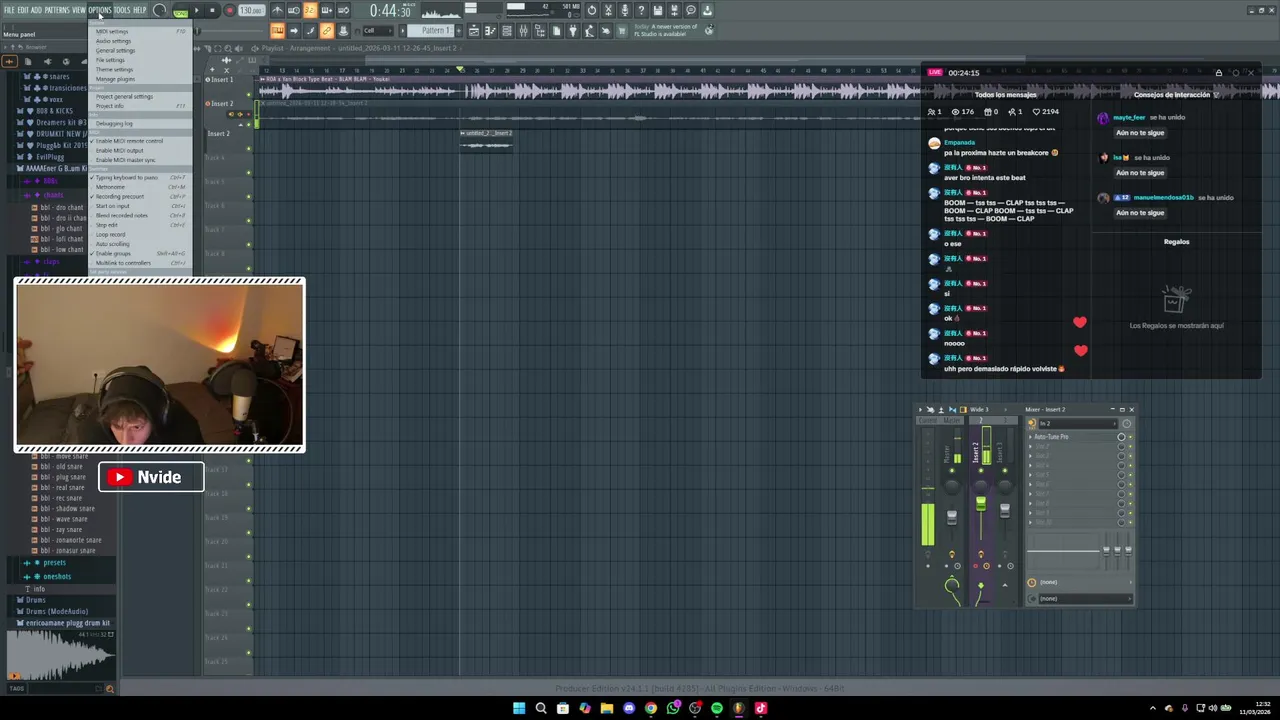This screenshot has height=720, width=1280.
Task: Open the Plugin picker plug icon
Action: click(x=573, y=30)
